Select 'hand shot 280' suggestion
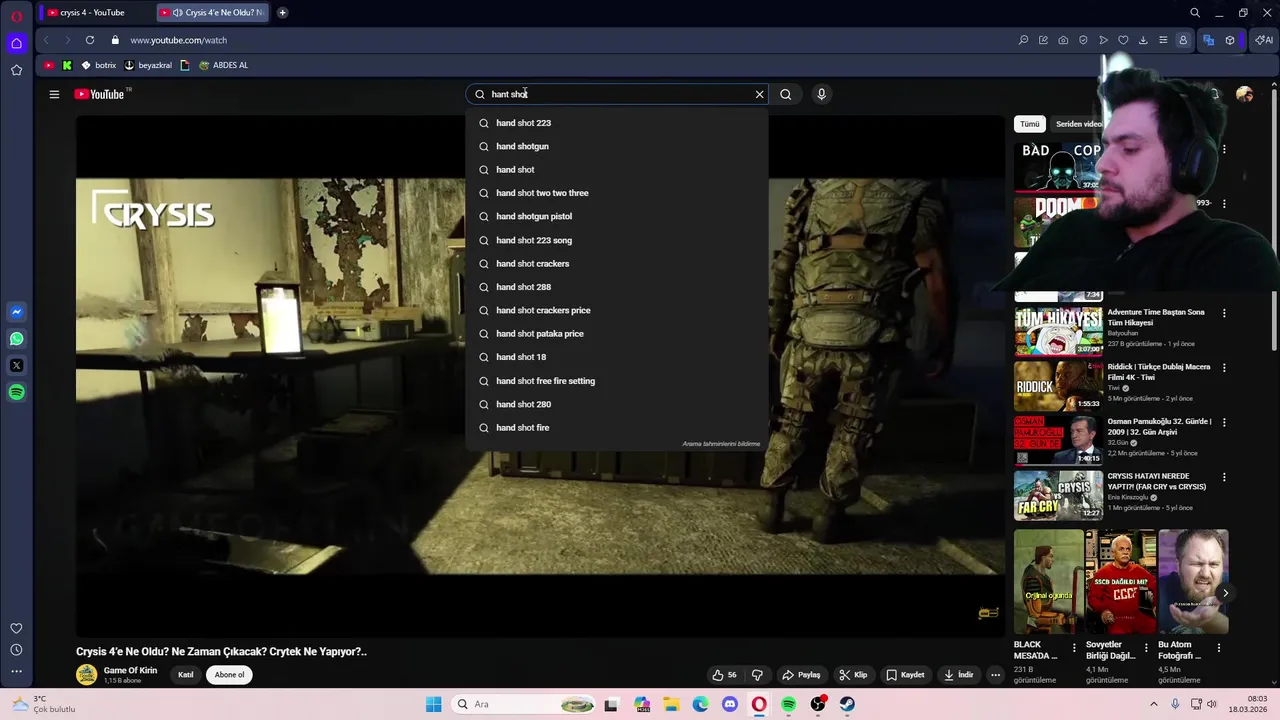This screenshot has height=720, width=1280. [x=617, y=404]
